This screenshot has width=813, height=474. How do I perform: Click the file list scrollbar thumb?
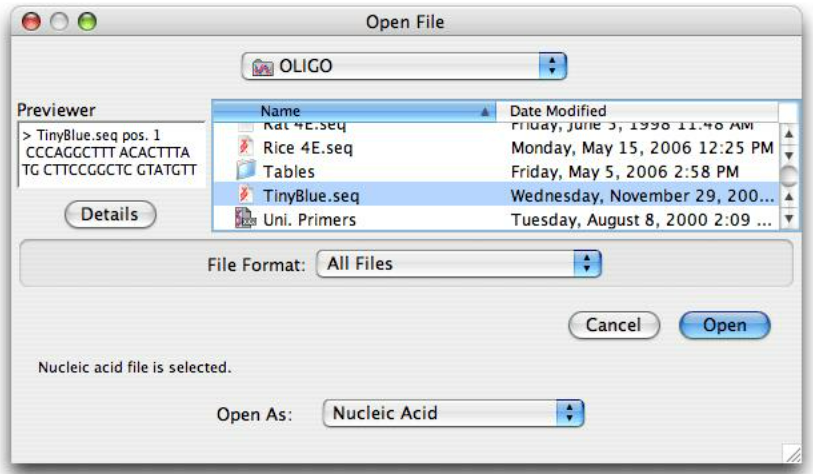click(788, 175)
